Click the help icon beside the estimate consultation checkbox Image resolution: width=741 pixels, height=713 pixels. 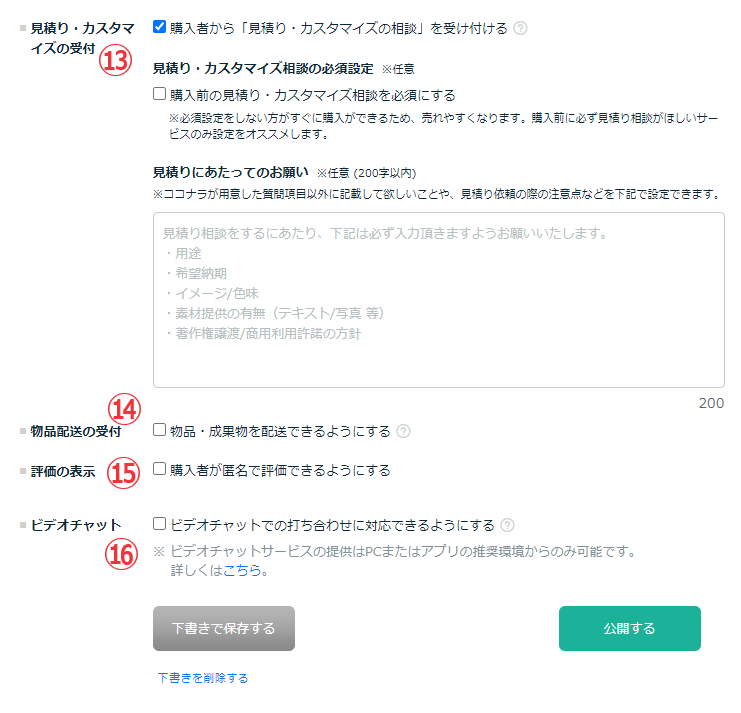pos(520,28)
